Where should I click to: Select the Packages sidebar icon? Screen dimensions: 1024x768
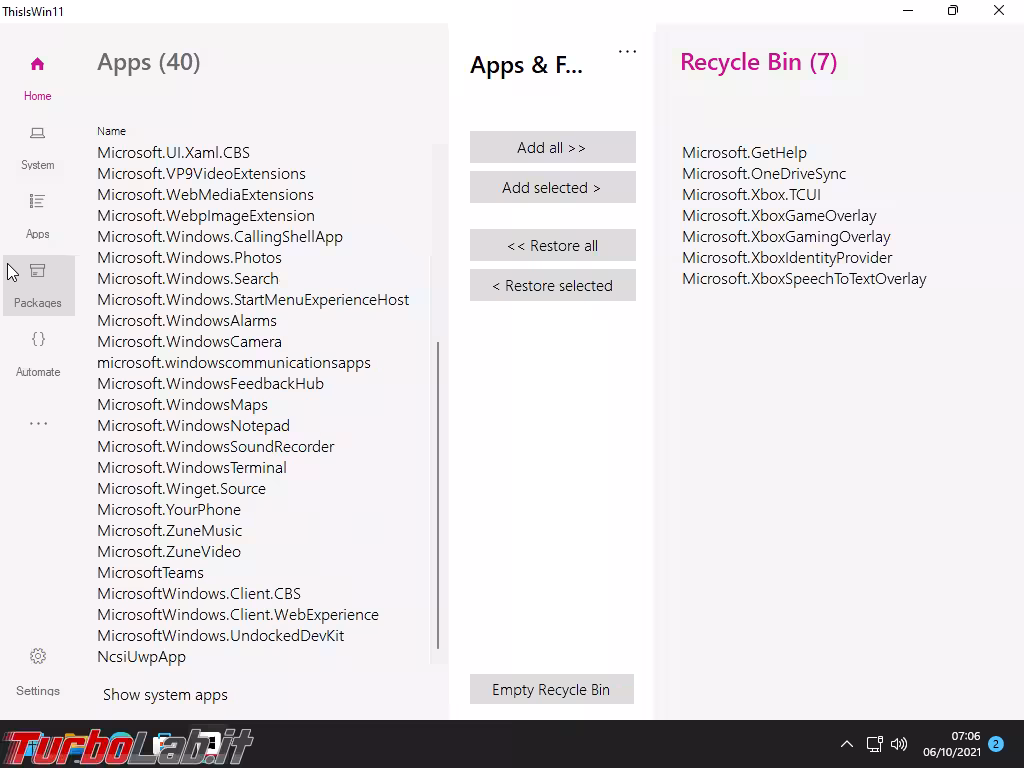coord(37,271)
